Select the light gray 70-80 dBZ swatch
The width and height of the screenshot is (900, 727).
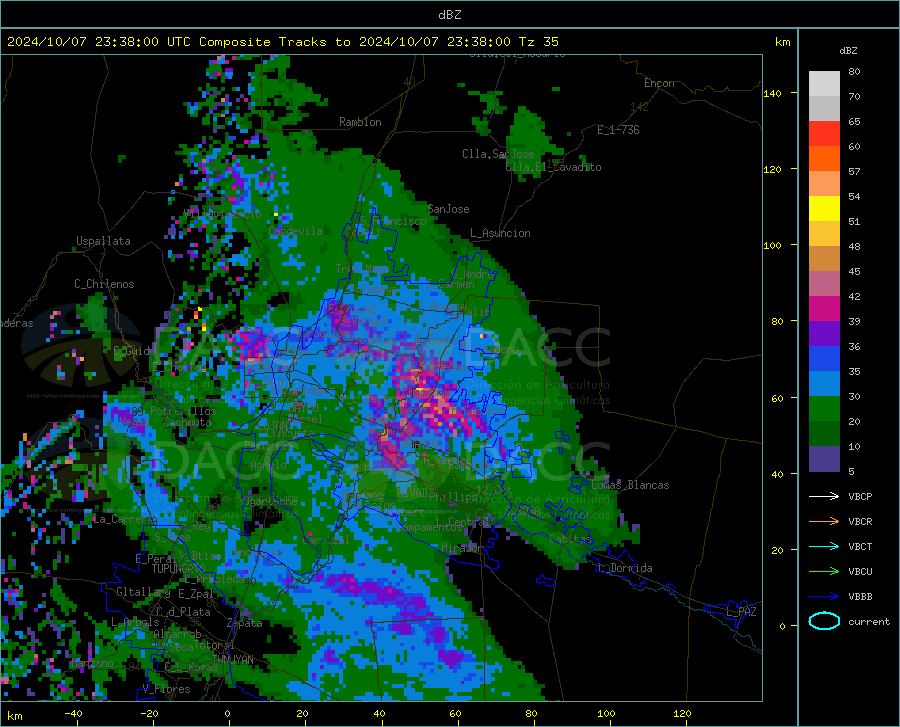tap(824, 84)
